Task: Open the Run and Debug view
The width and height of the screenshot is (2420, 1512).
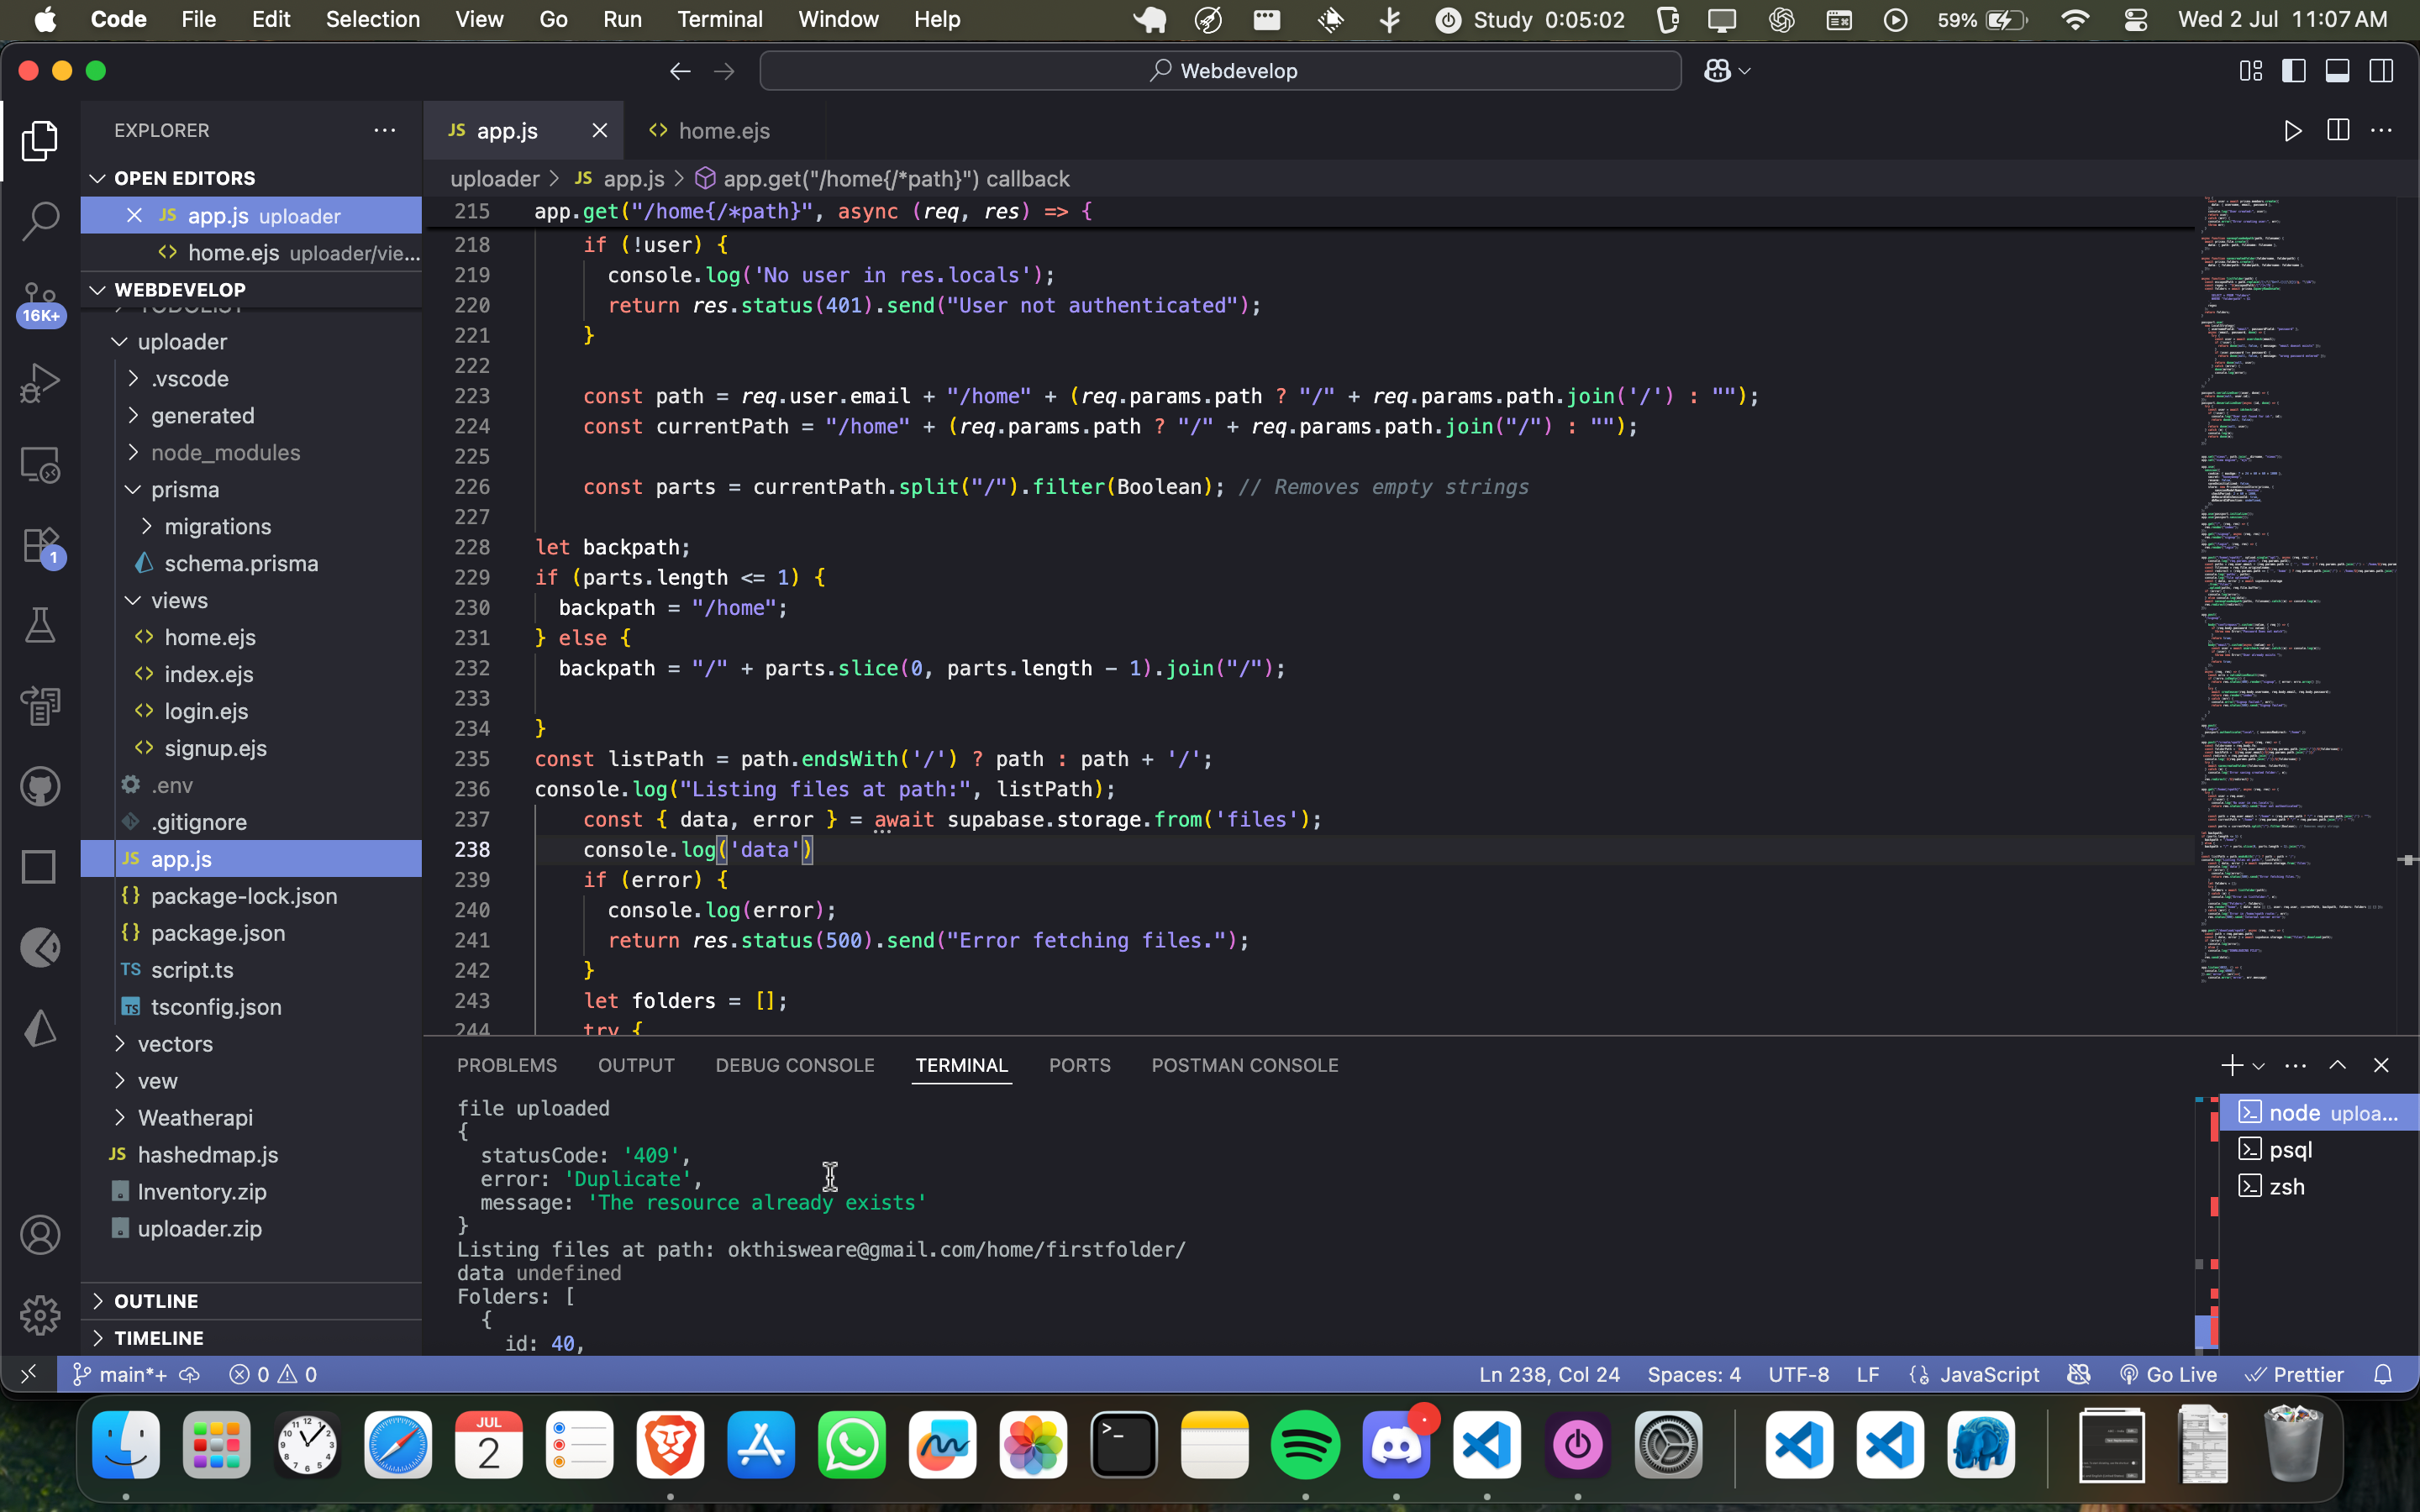Action: (40, 383)
